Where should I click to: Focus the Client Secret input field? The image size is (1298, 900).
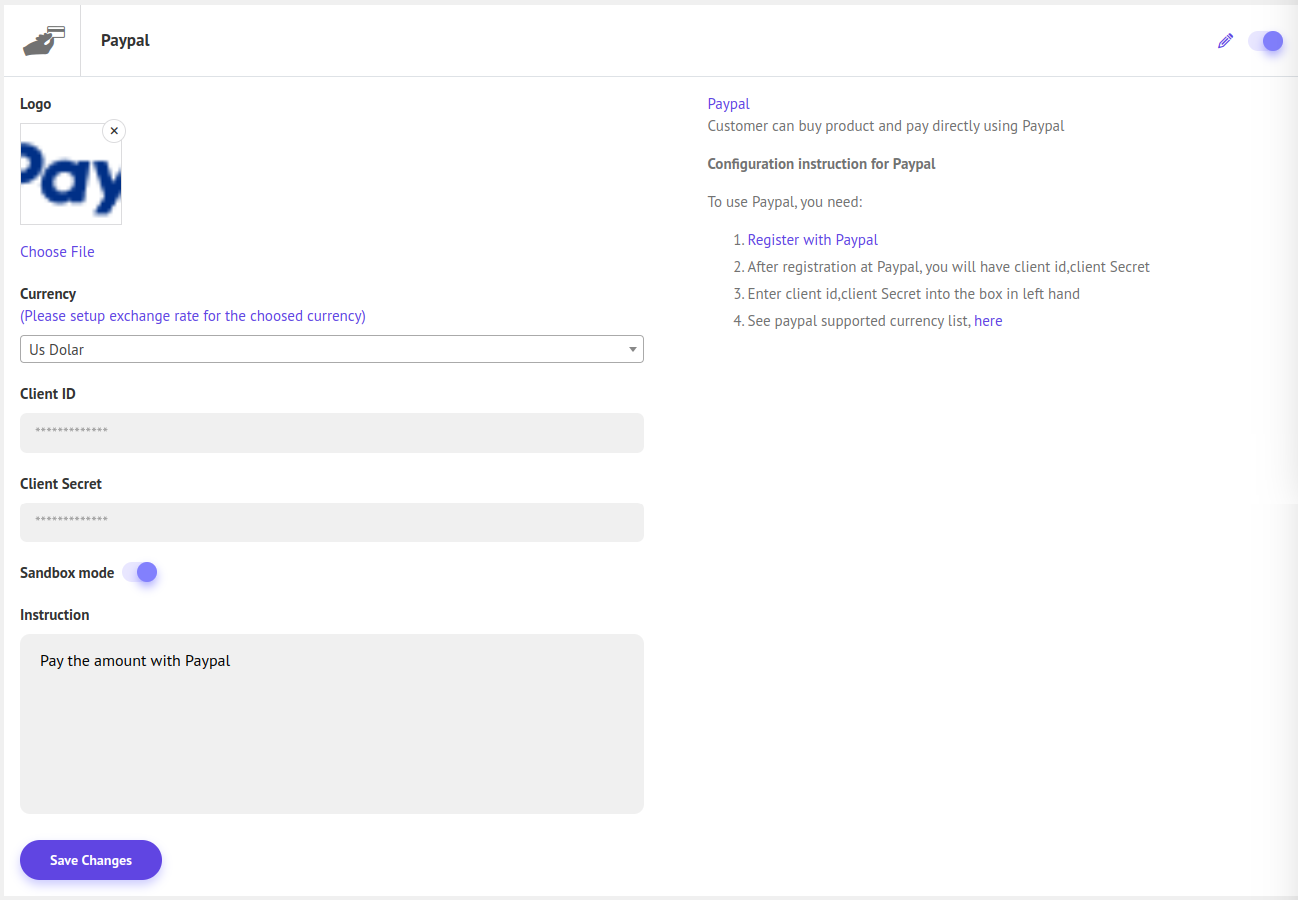[x=331, y=522]
